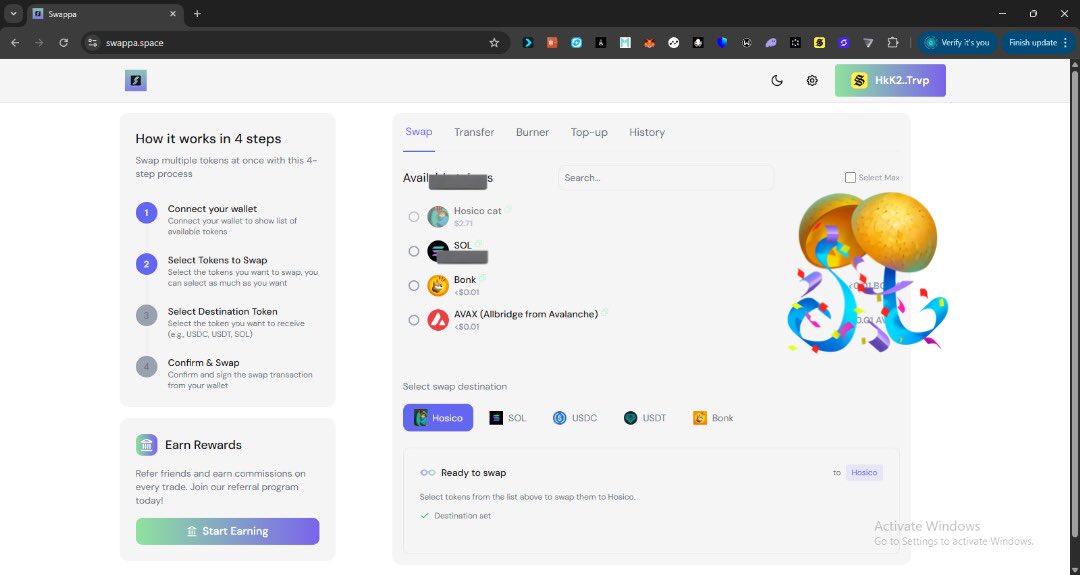Viewport: 1080px width, 575px height.
Task: Click the 'Destination set' status text
Action: (463, 516)
